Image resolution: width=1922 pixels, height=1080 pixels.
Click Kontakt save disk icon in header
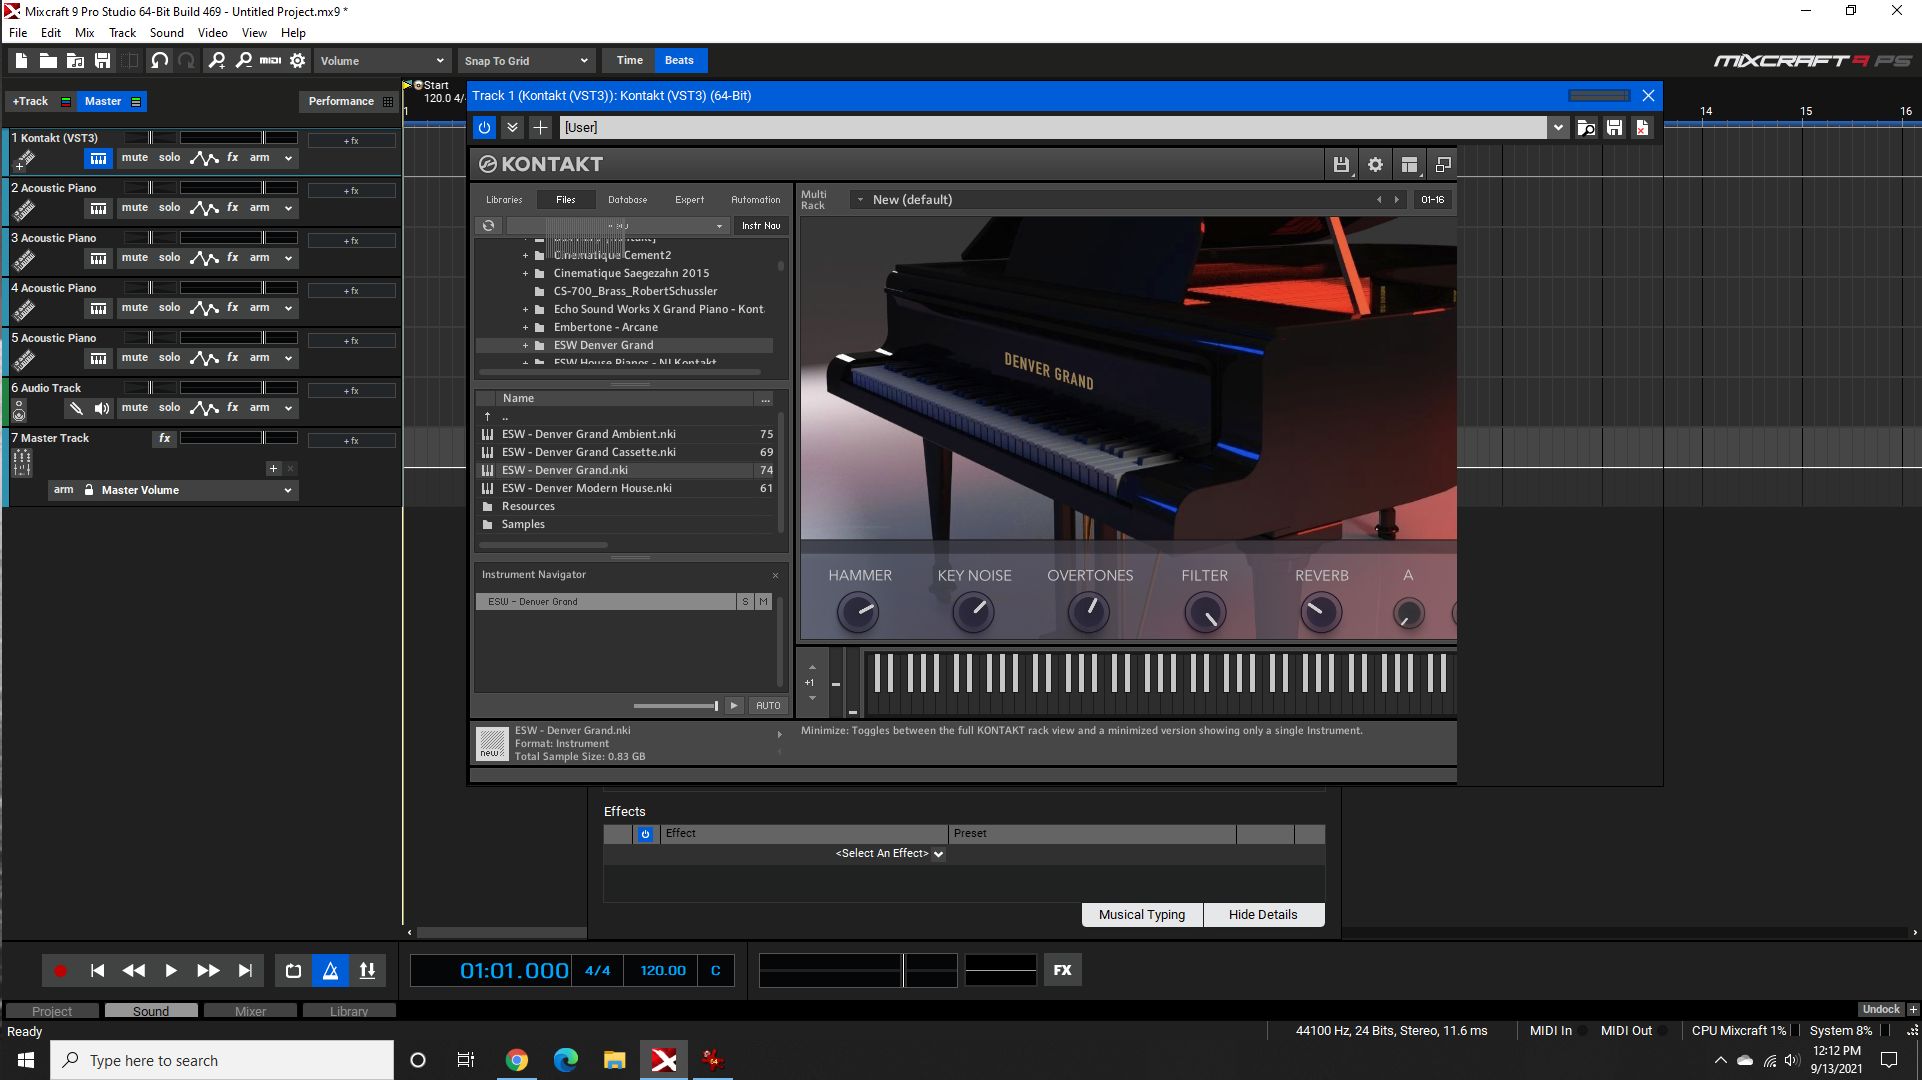1341,165
